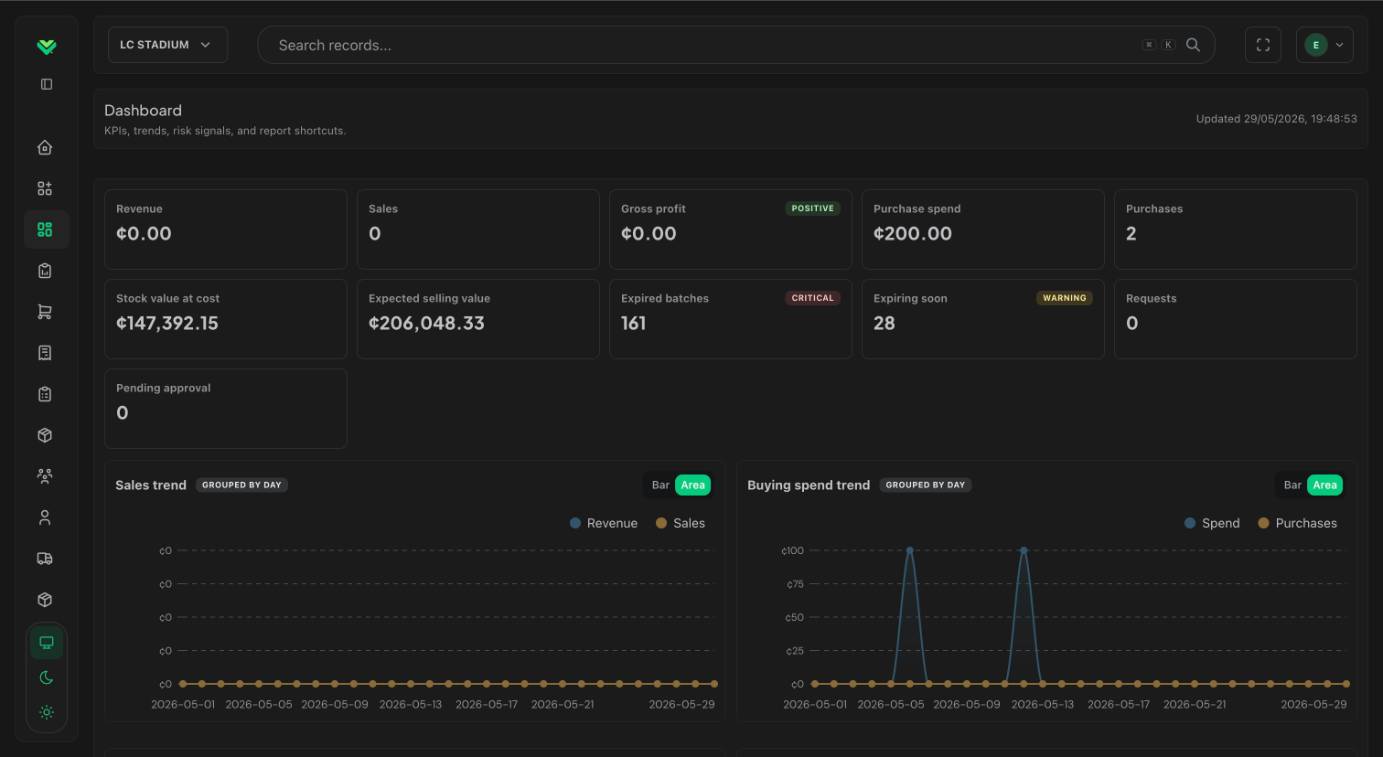
Task: Open the shopping cart icon in sidebar
Action: coord(45,311)
